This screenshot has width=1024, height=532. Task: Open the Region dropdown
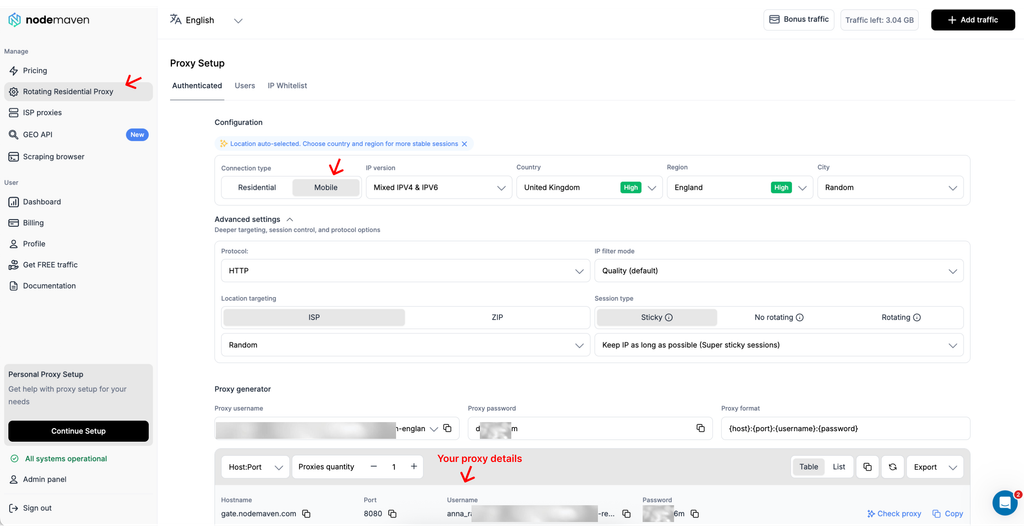point(739,187)
